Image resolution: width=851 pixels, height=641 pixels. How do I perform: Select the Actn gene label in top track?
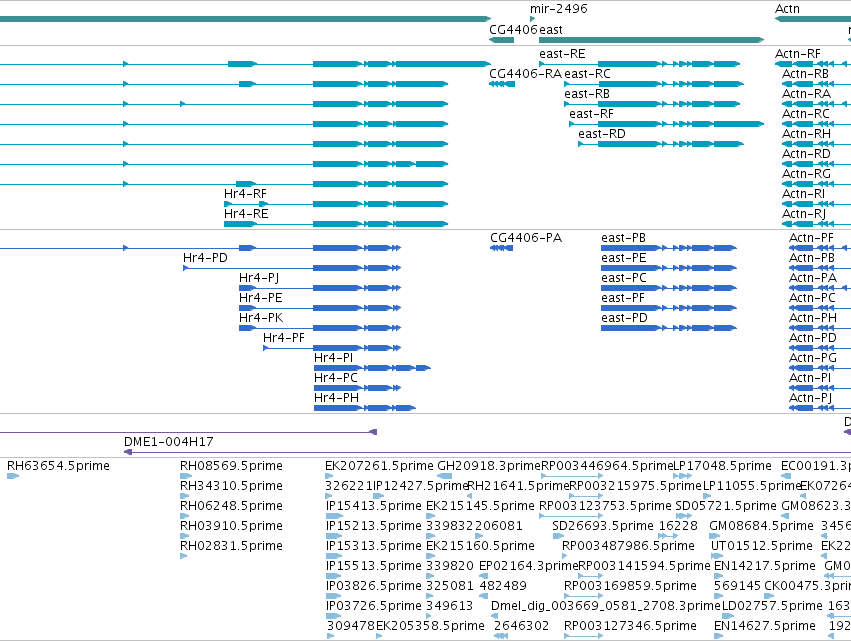(x=788, y=9)
